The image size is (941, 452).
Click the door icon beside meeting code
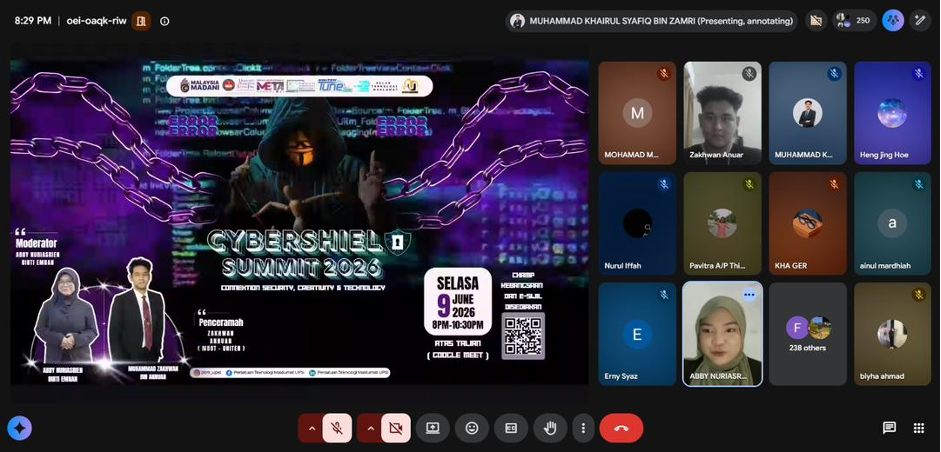coord(141,21)
